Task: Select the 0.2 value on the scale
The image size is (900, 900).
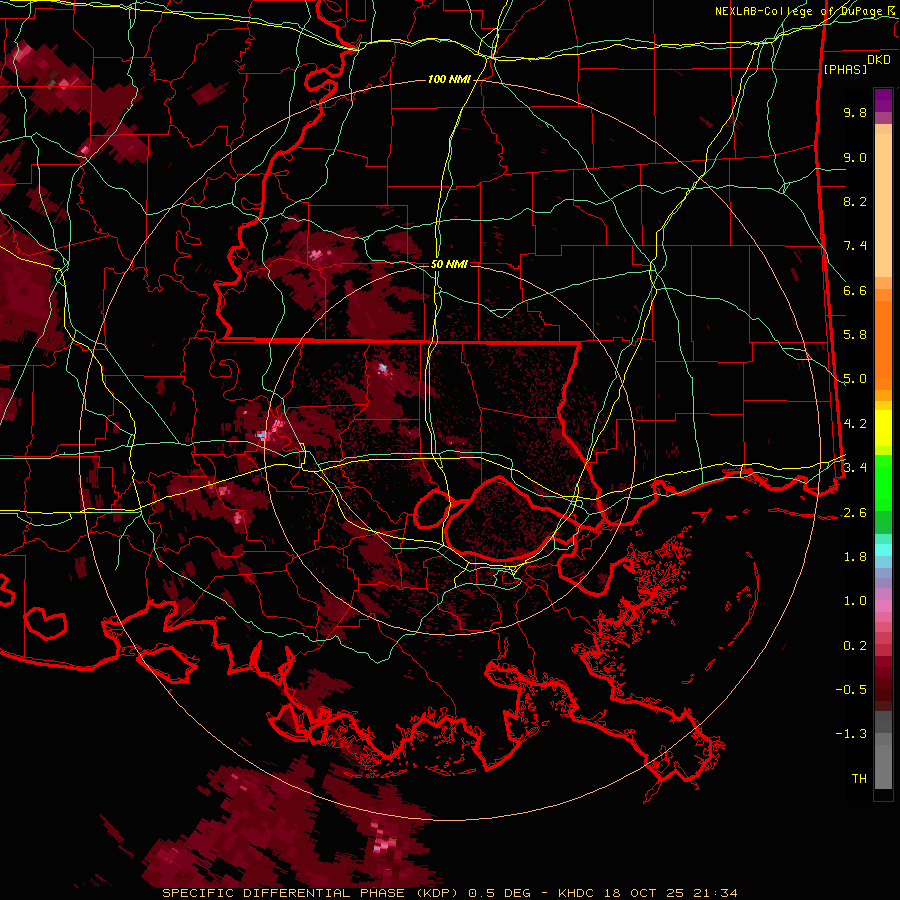Action: coord(855,646)
